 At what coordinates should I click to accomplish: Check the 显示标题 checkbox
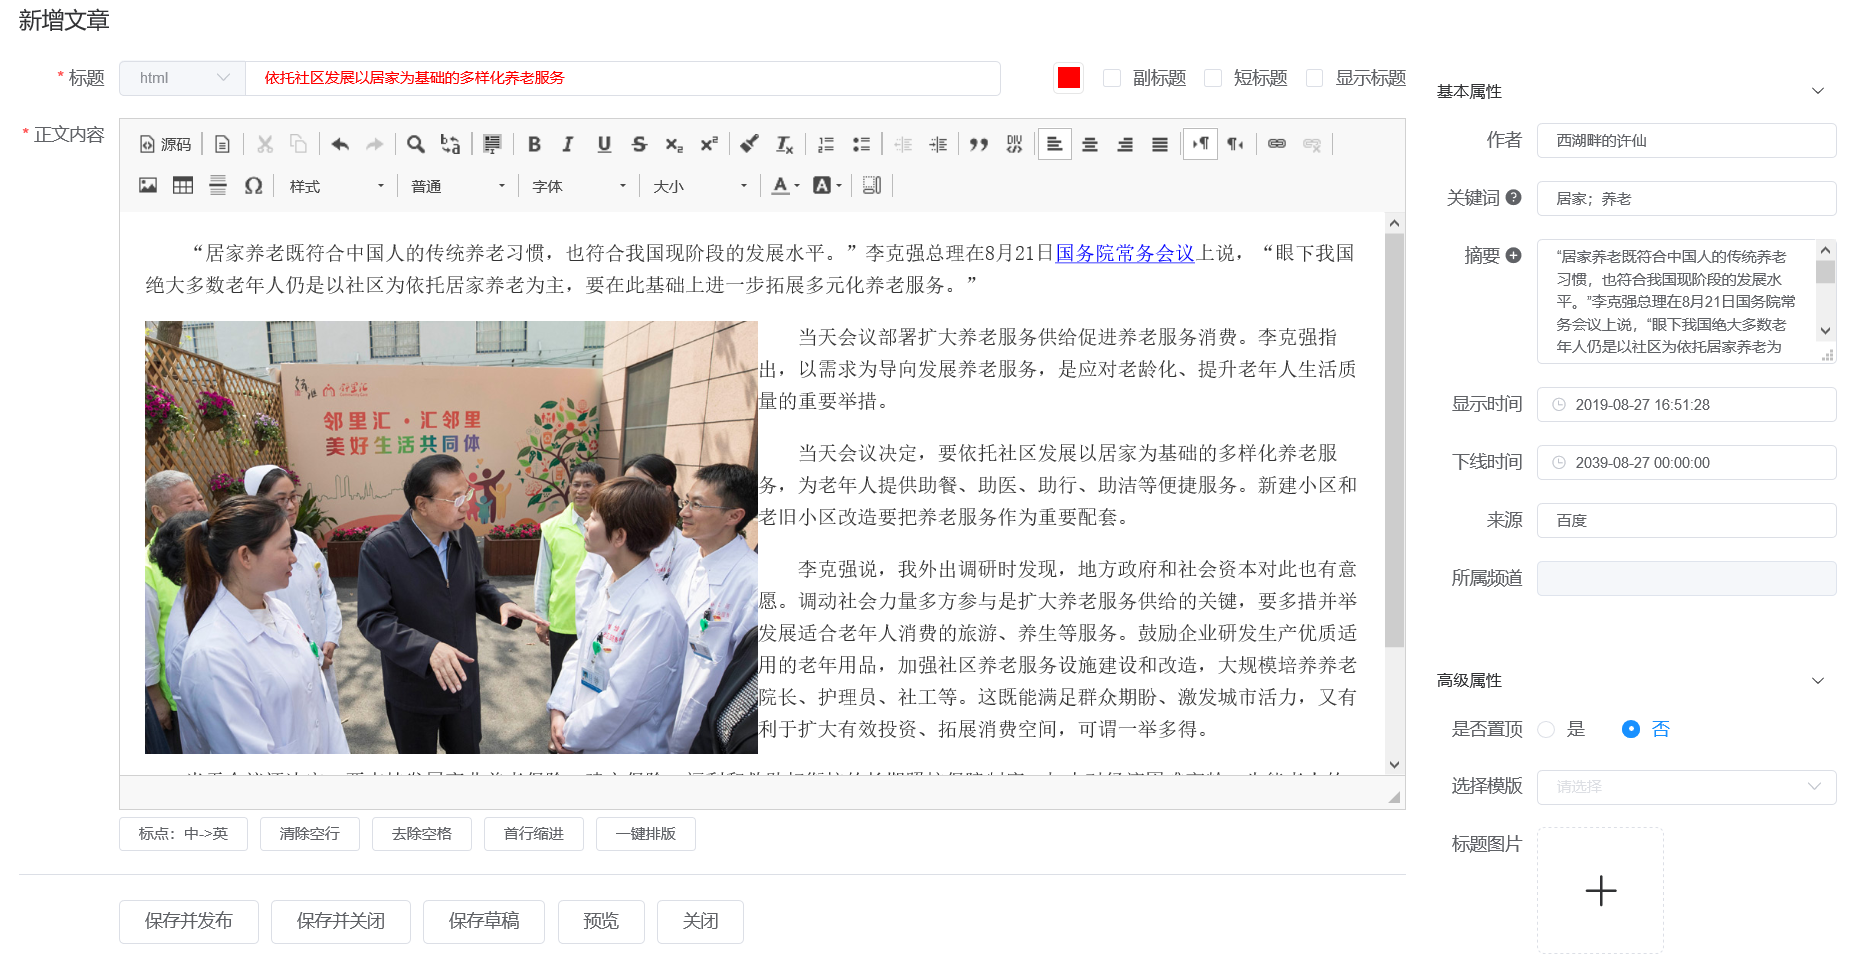(1315, 78)
